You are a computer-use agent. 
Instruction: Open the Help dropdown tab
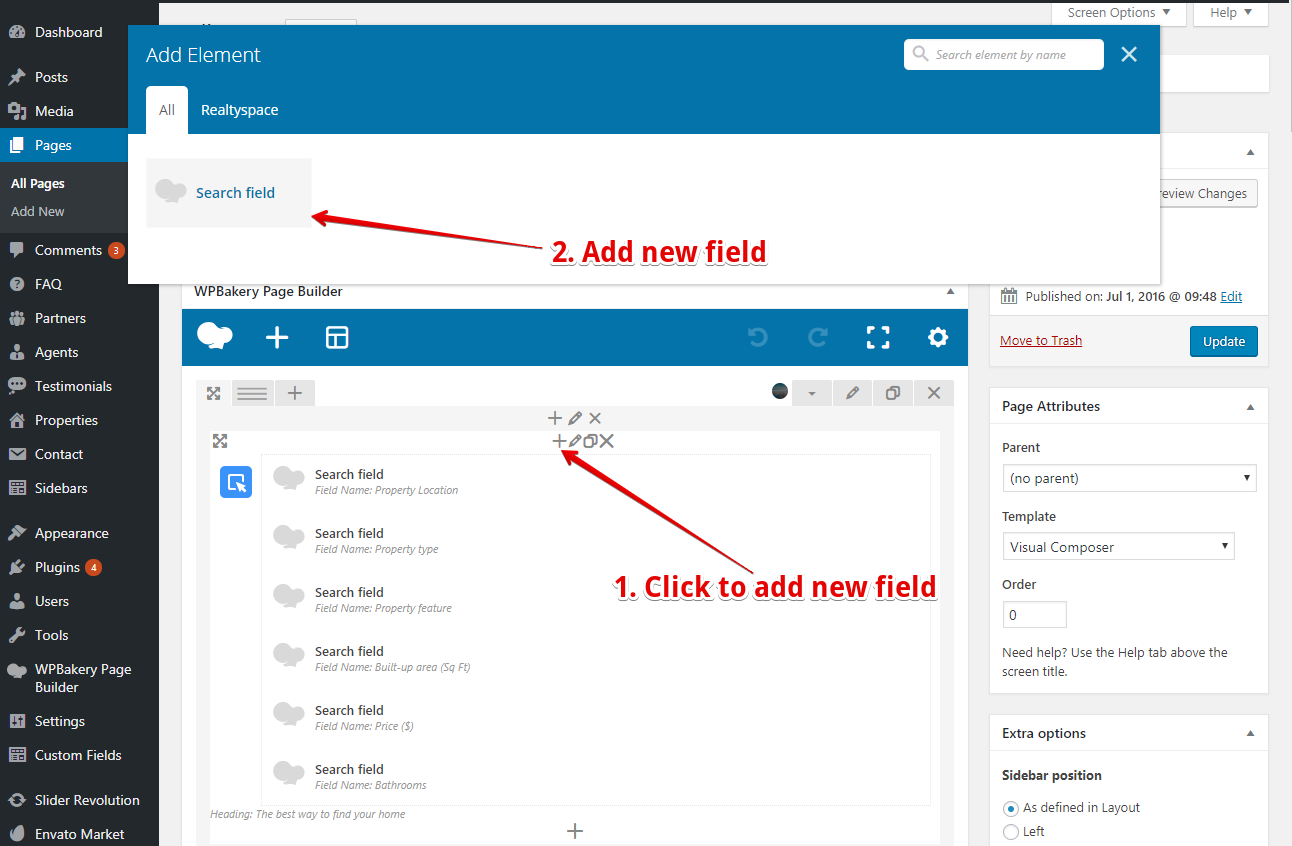click(x=1232, y=13)
